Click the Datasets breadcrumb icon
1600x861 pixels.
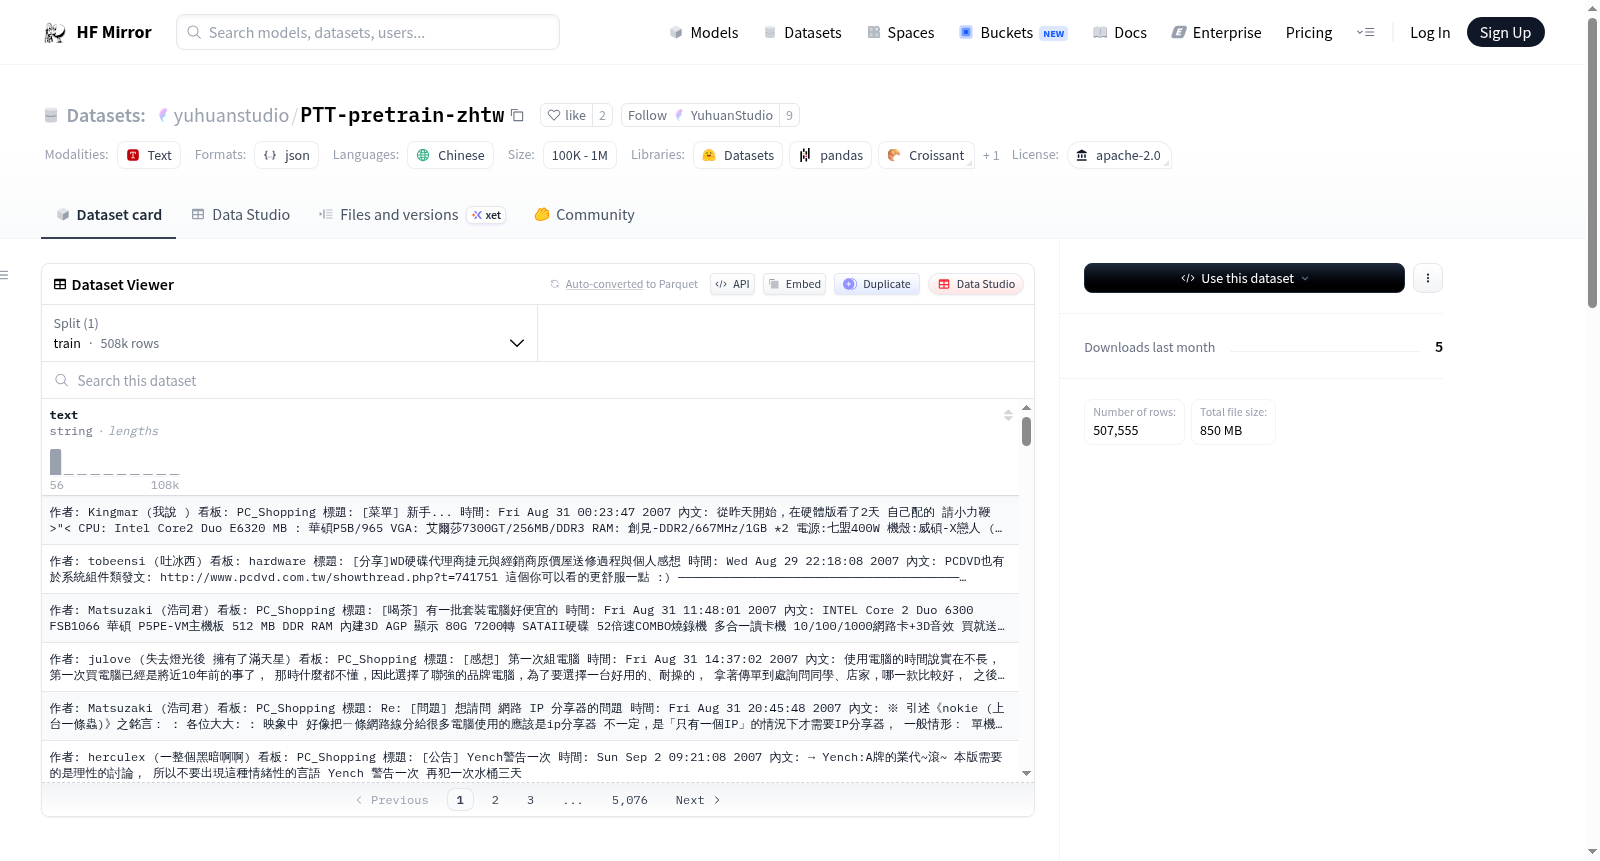(51, 115)
